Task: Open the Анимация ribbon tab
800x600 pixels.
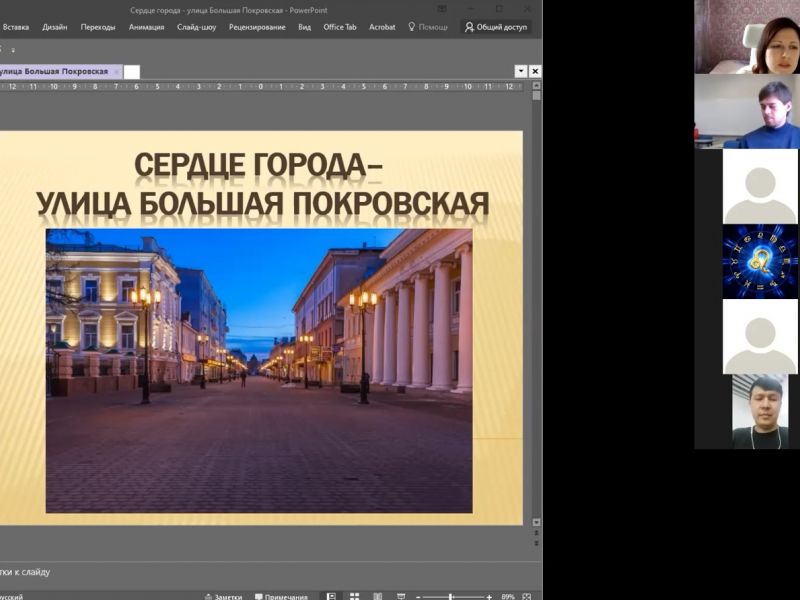Action: [146, 27]
